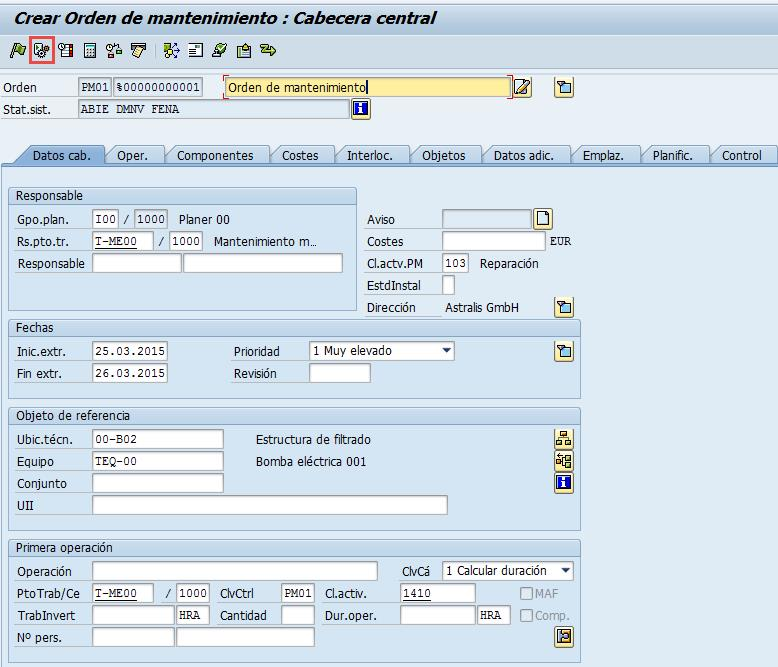The width and height of the screenshot is (778, 667).
Task: Open the scheduling network clock icon
Action: tap(114, 50)
